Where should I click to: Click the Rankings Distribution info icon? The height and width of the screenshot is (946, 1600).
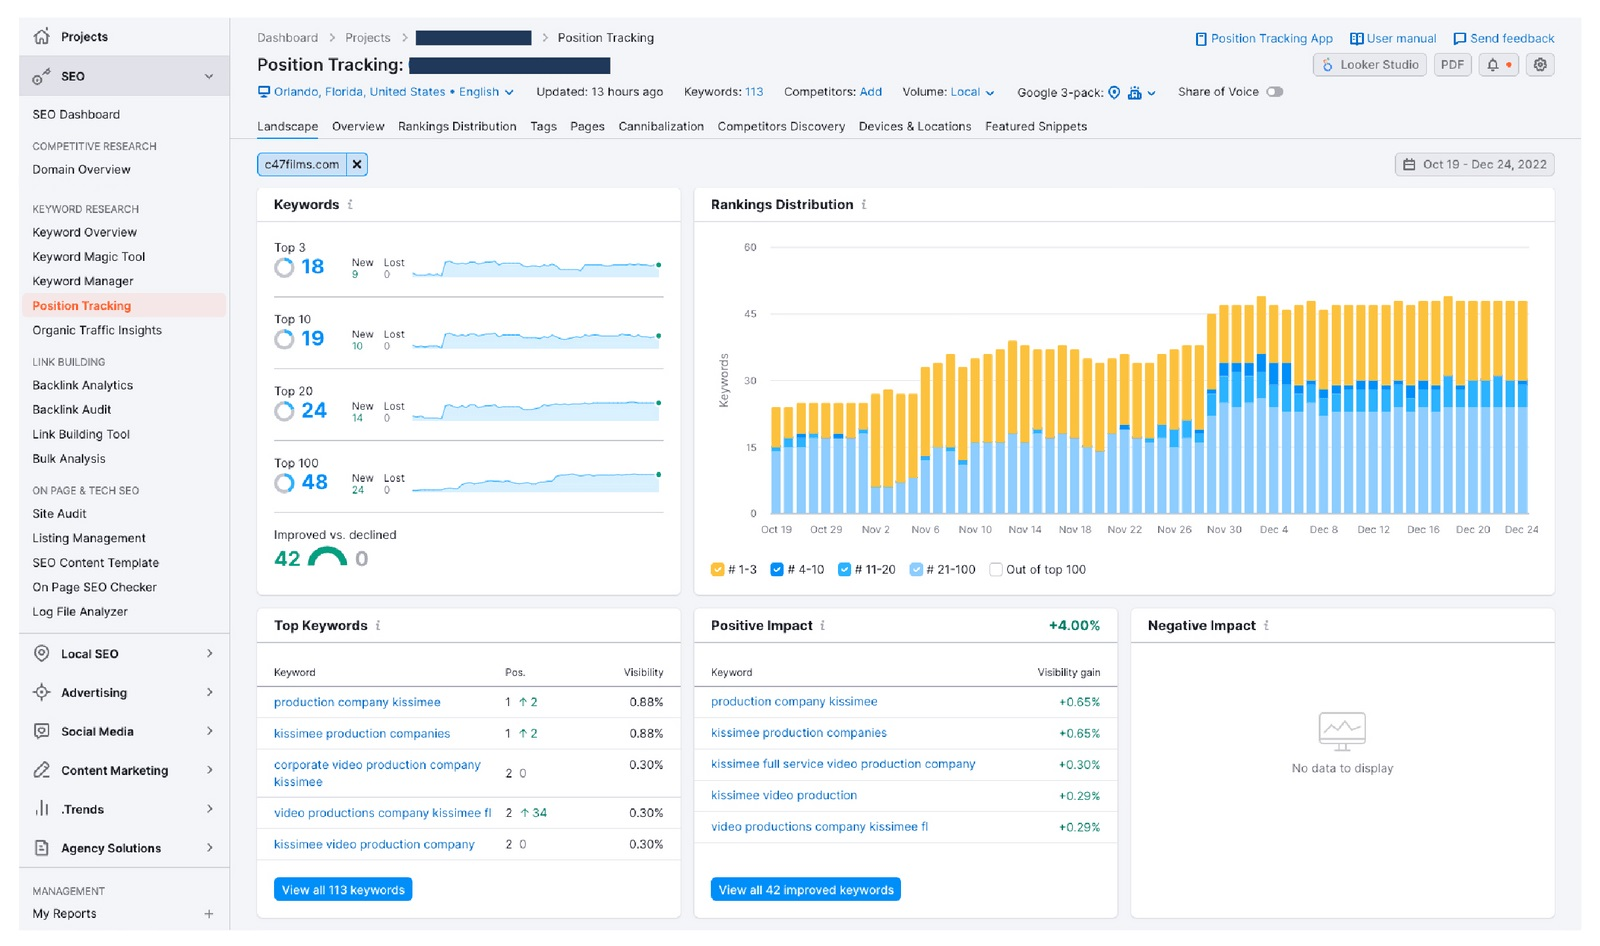coord(864,205)
